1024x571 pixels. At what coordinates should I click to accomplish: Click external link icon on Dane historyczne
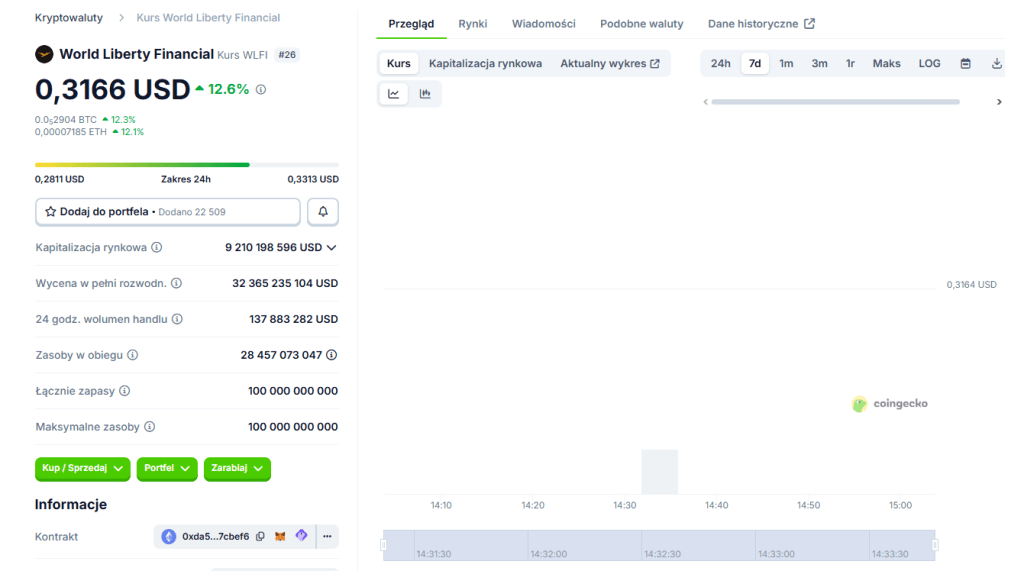point(810,24)
